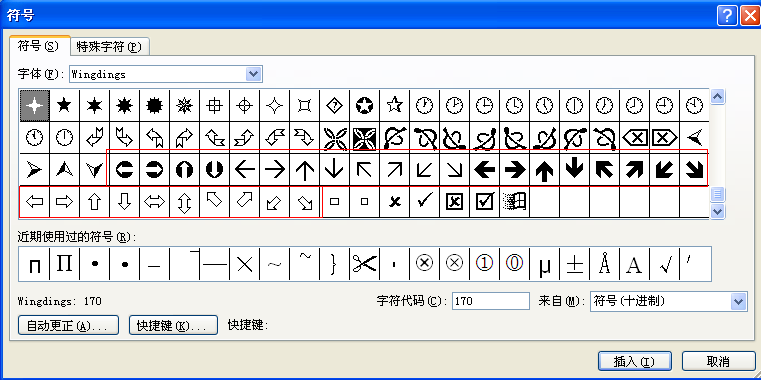
Task: Pick the thin left arrow symbol
Action: point(245,169)
